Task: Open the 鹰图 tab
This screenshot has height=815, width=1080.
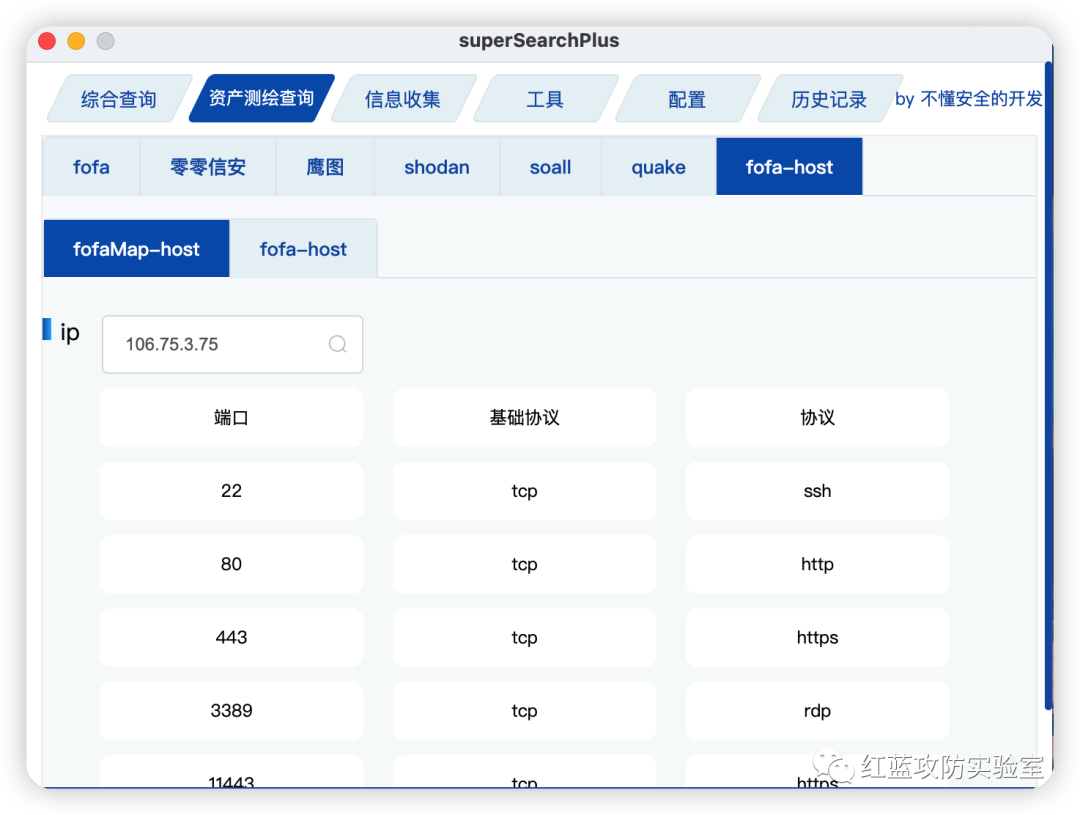Action: coord(325,167)
